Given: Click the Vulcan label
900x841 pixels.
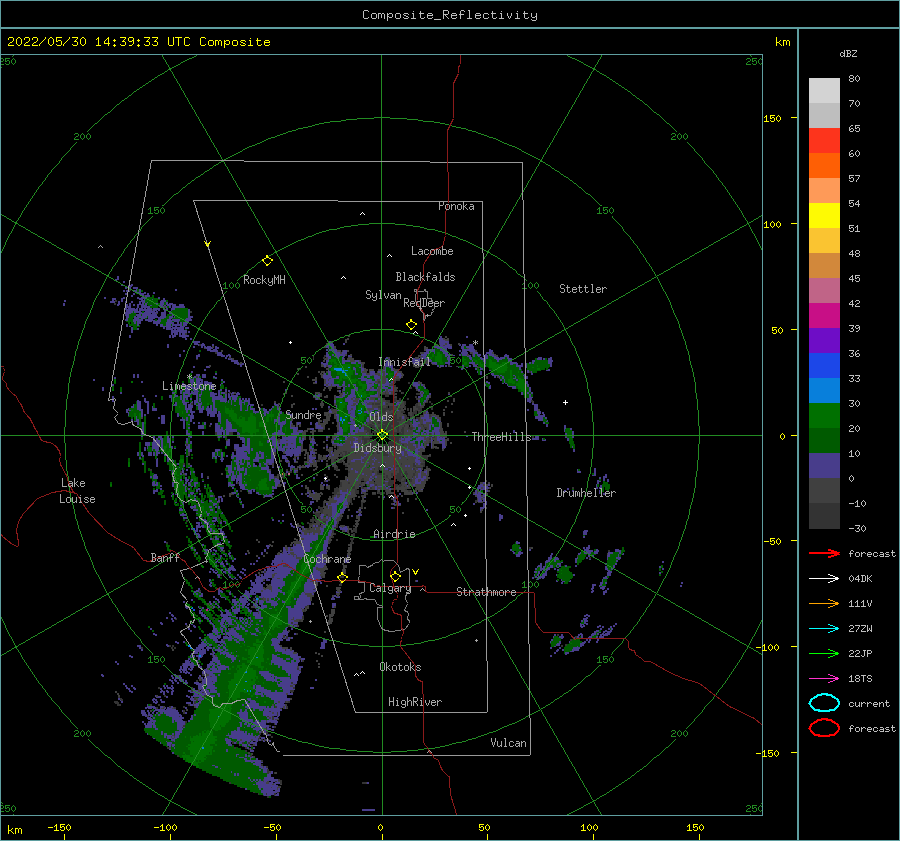Looking at the screenshot, I should 509,743.
